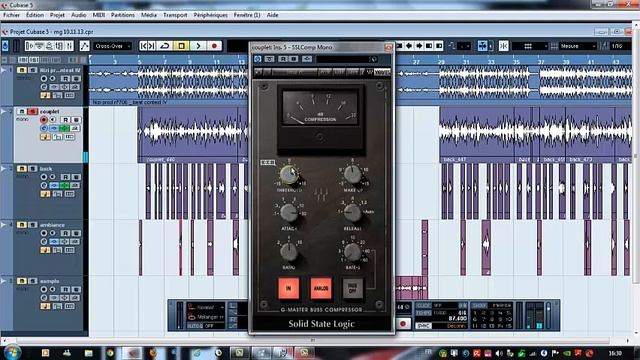Toggle the SYNC button in transport panel
Screen dimensions: 640x360
pyautogui.click(x=423, y=326)
